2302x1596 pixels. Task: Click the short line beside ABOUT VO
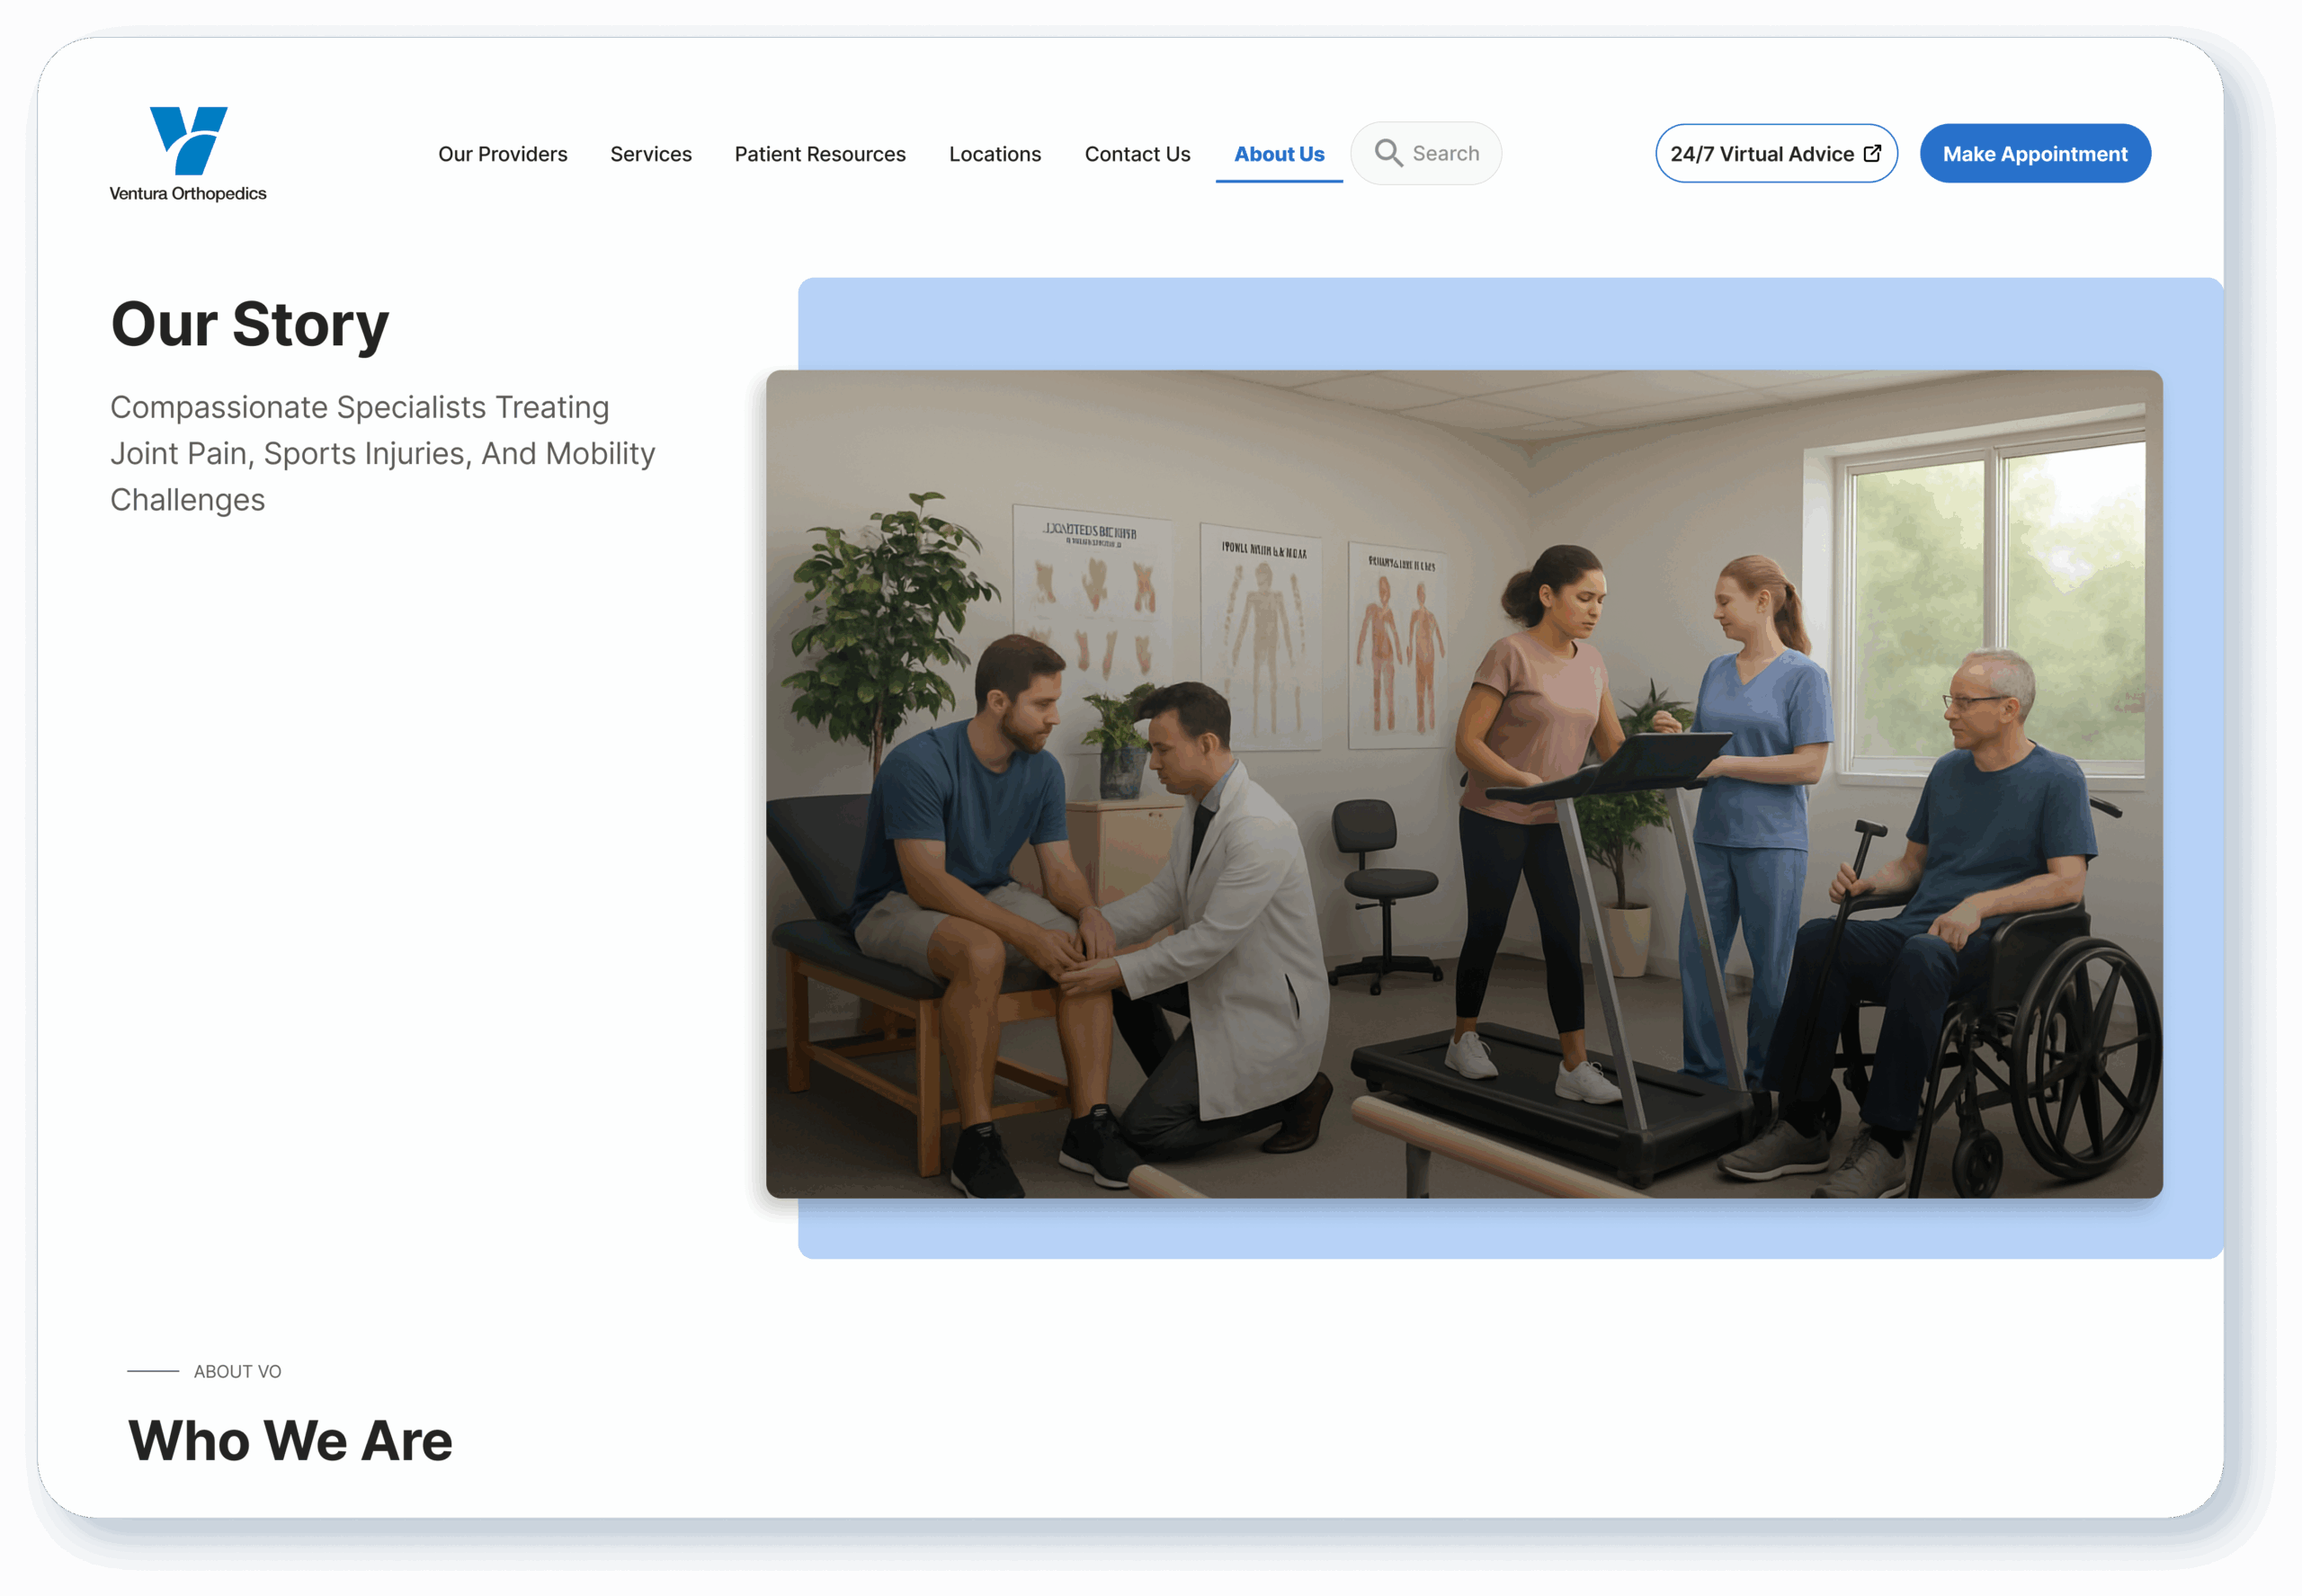click(x=153, y=1371)
